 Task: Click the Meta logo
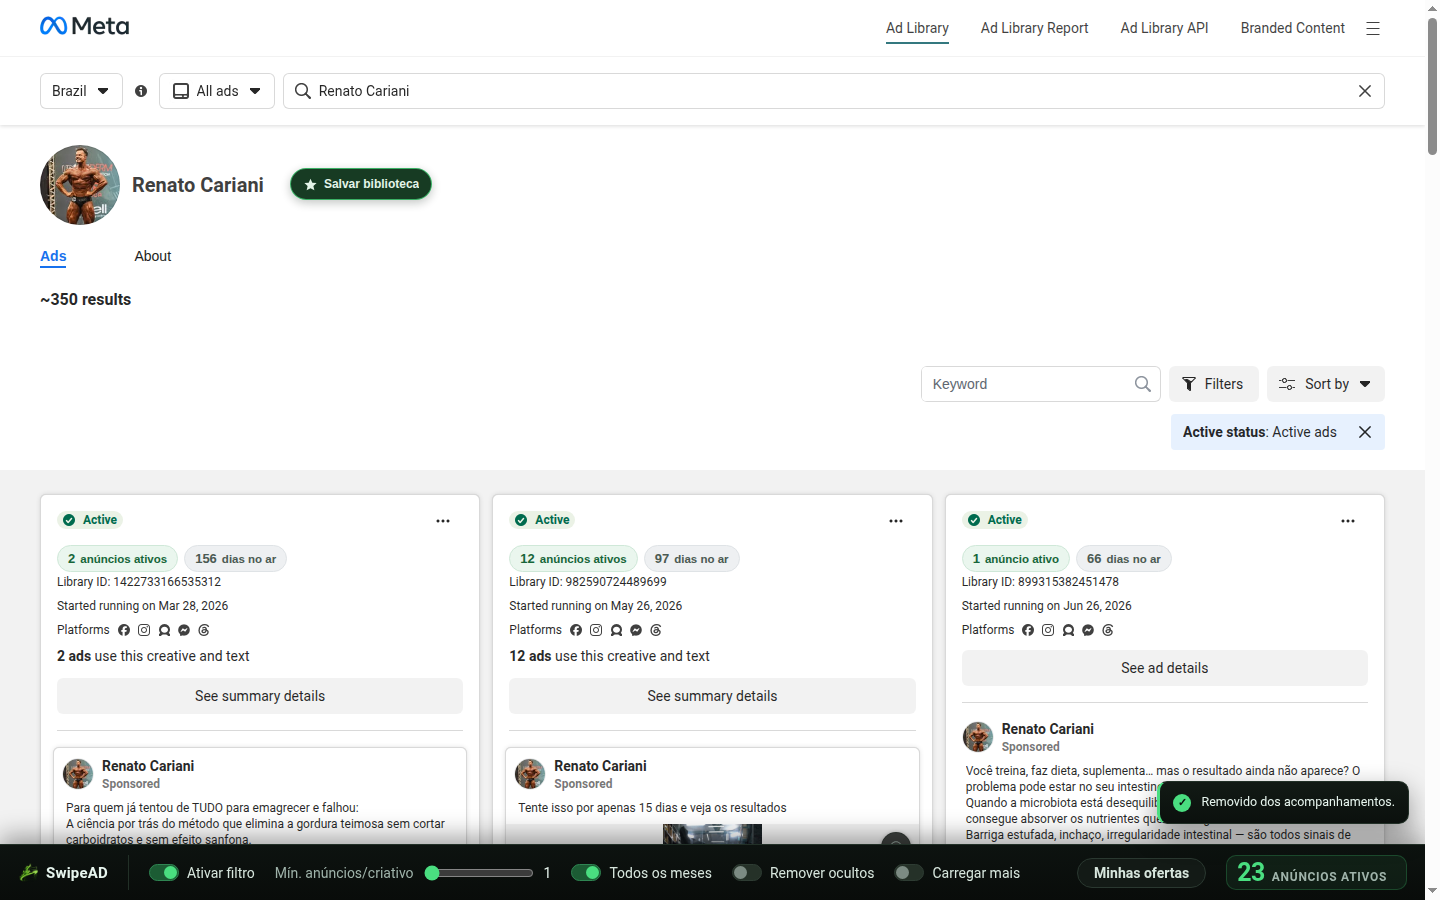pyautogui.click(x=85, y=26)
